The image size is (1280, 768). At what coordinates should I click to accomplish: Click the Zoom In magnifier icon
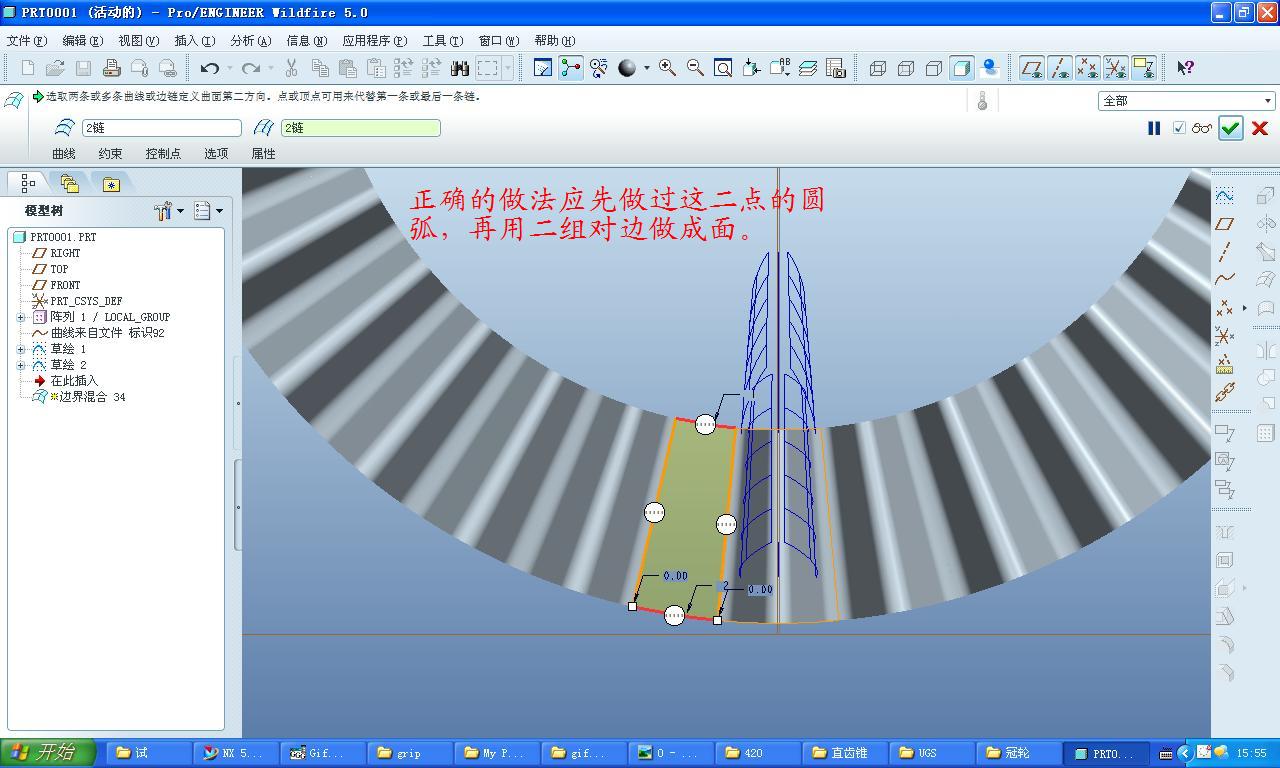[x=667, y=68]
